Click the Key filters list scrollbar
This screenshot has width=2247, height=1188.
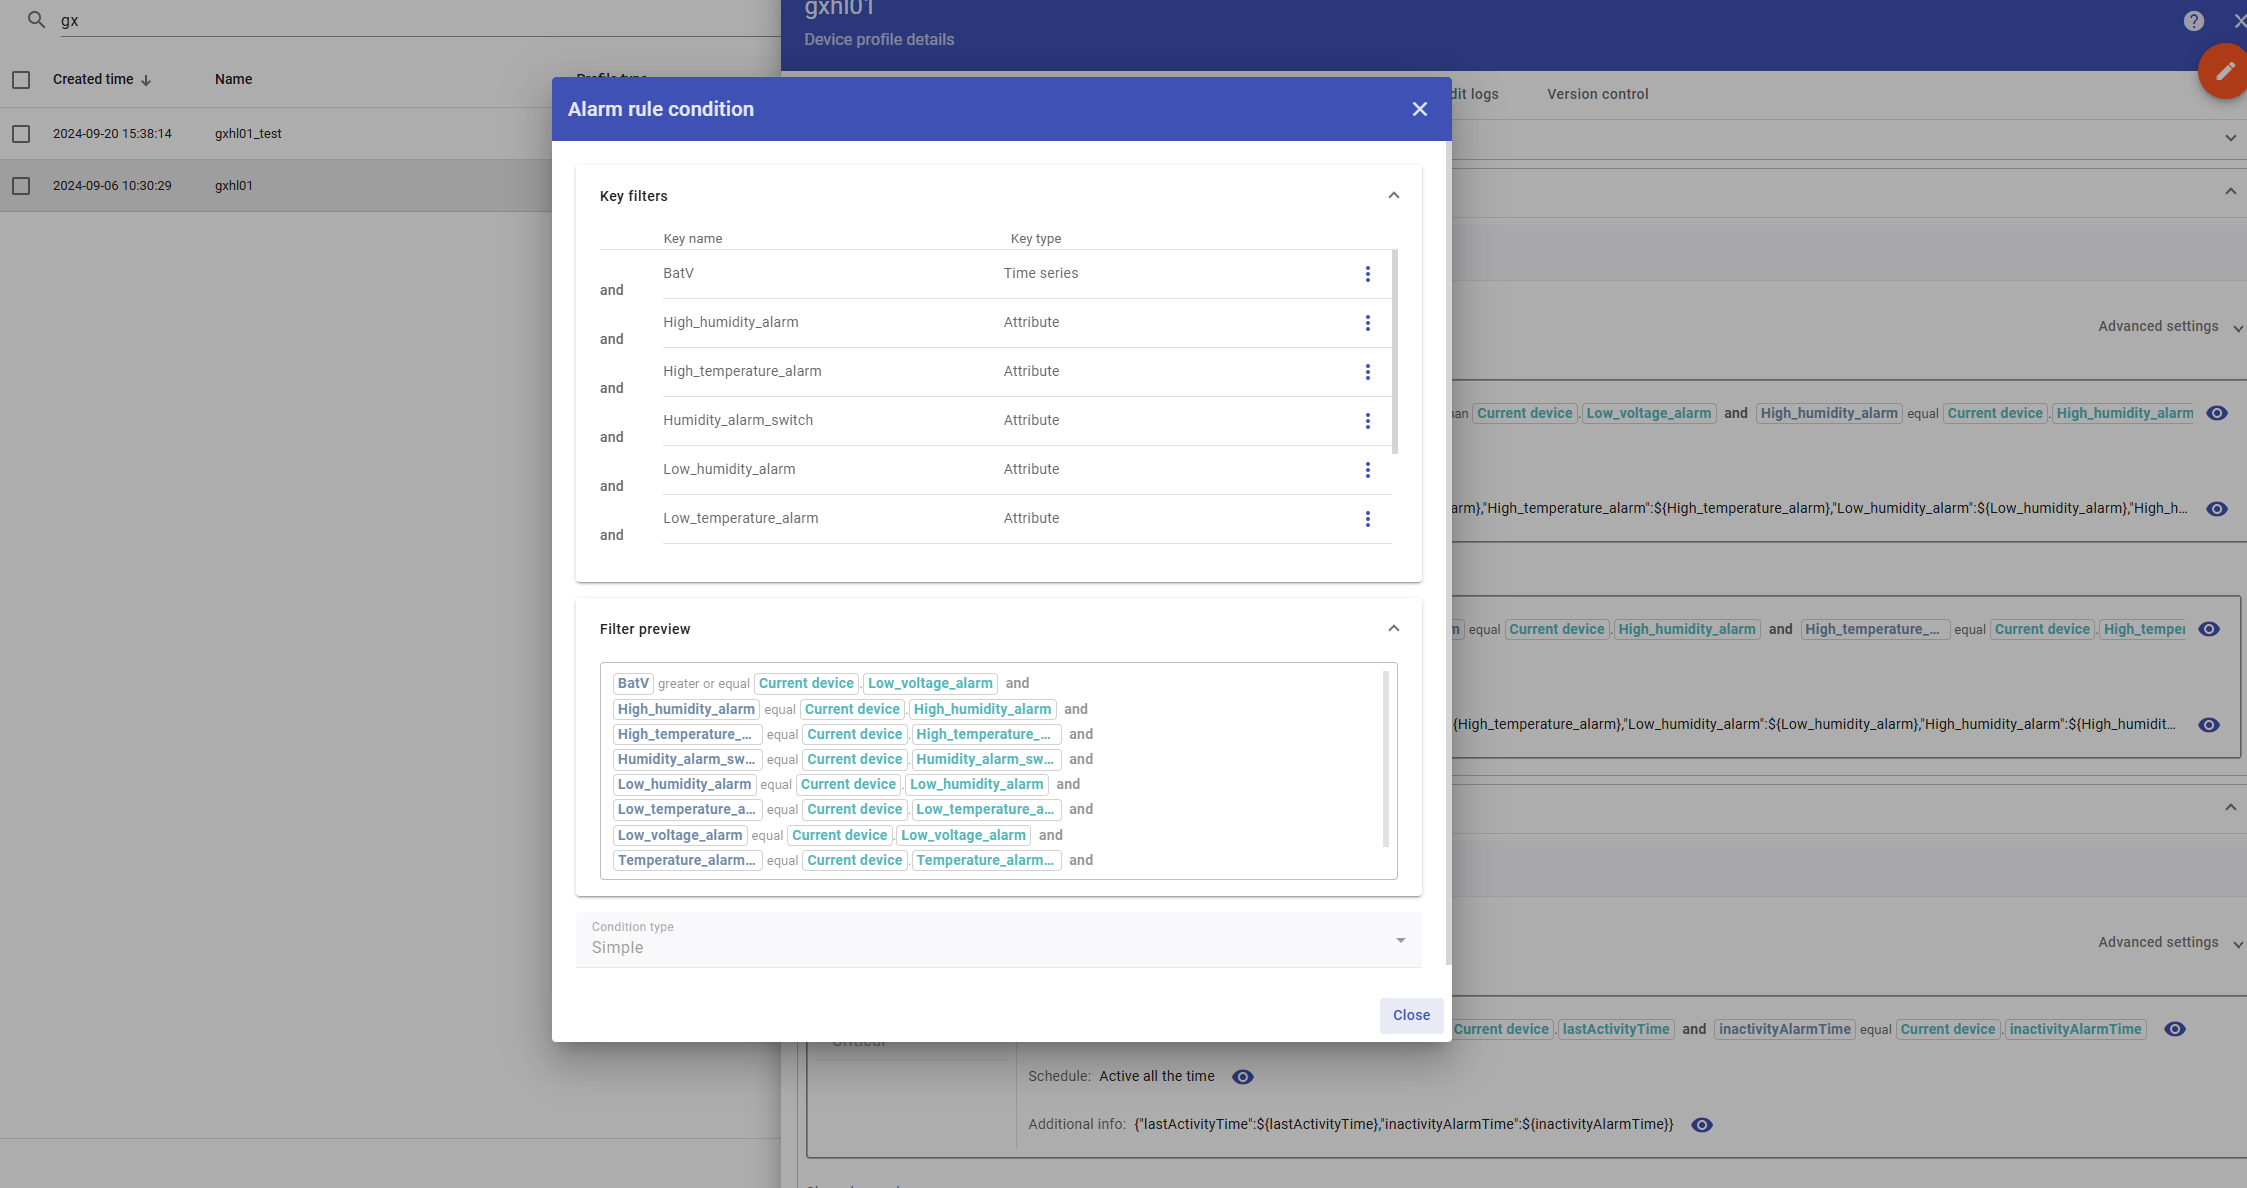1394,352
